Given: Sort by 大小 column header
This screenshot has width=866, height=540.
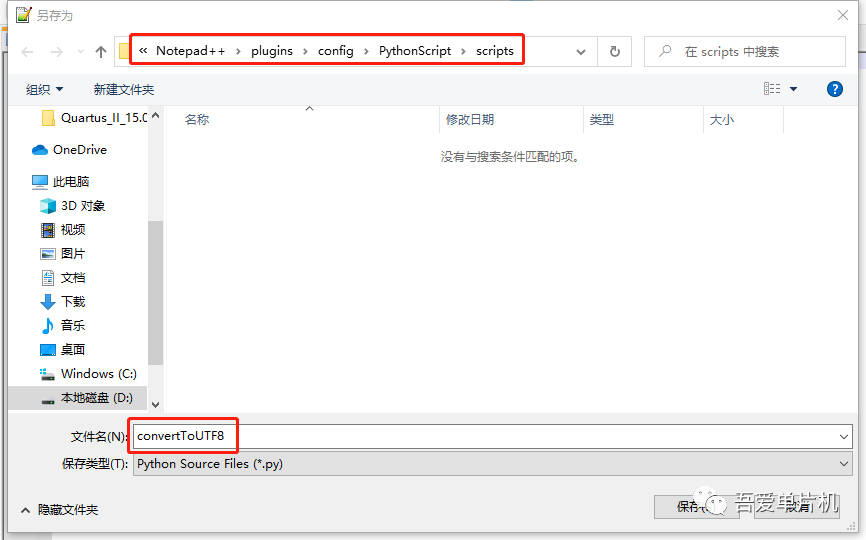Looking at the screenshot, I should click(721, 119).
